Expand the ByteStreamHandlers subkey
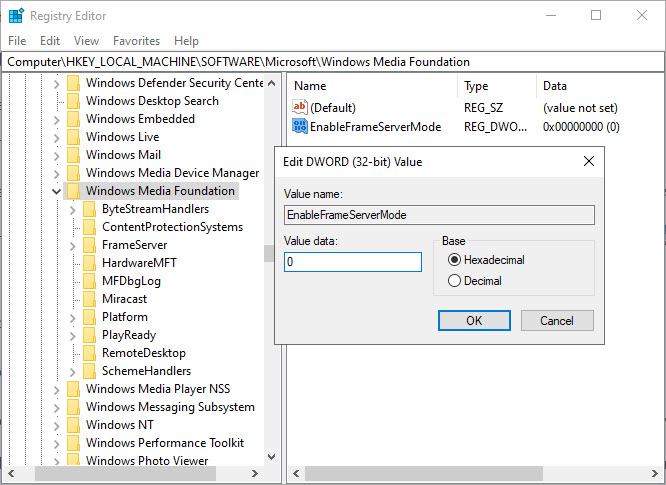The height and width of the screenshot is (485, 666). (x=72, y=210)
